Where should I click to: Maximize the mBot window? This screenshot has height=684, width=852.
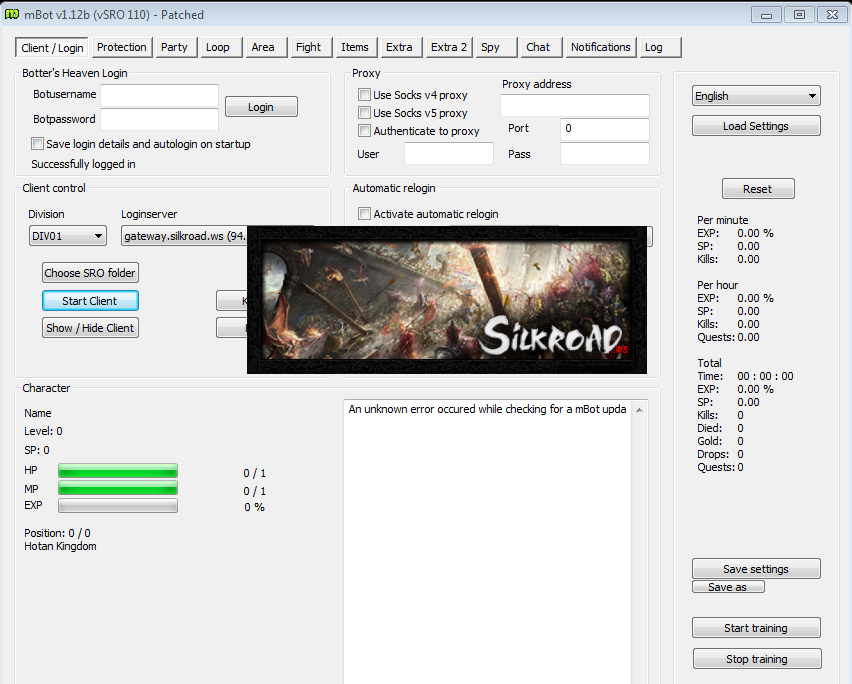pos(799,15)
